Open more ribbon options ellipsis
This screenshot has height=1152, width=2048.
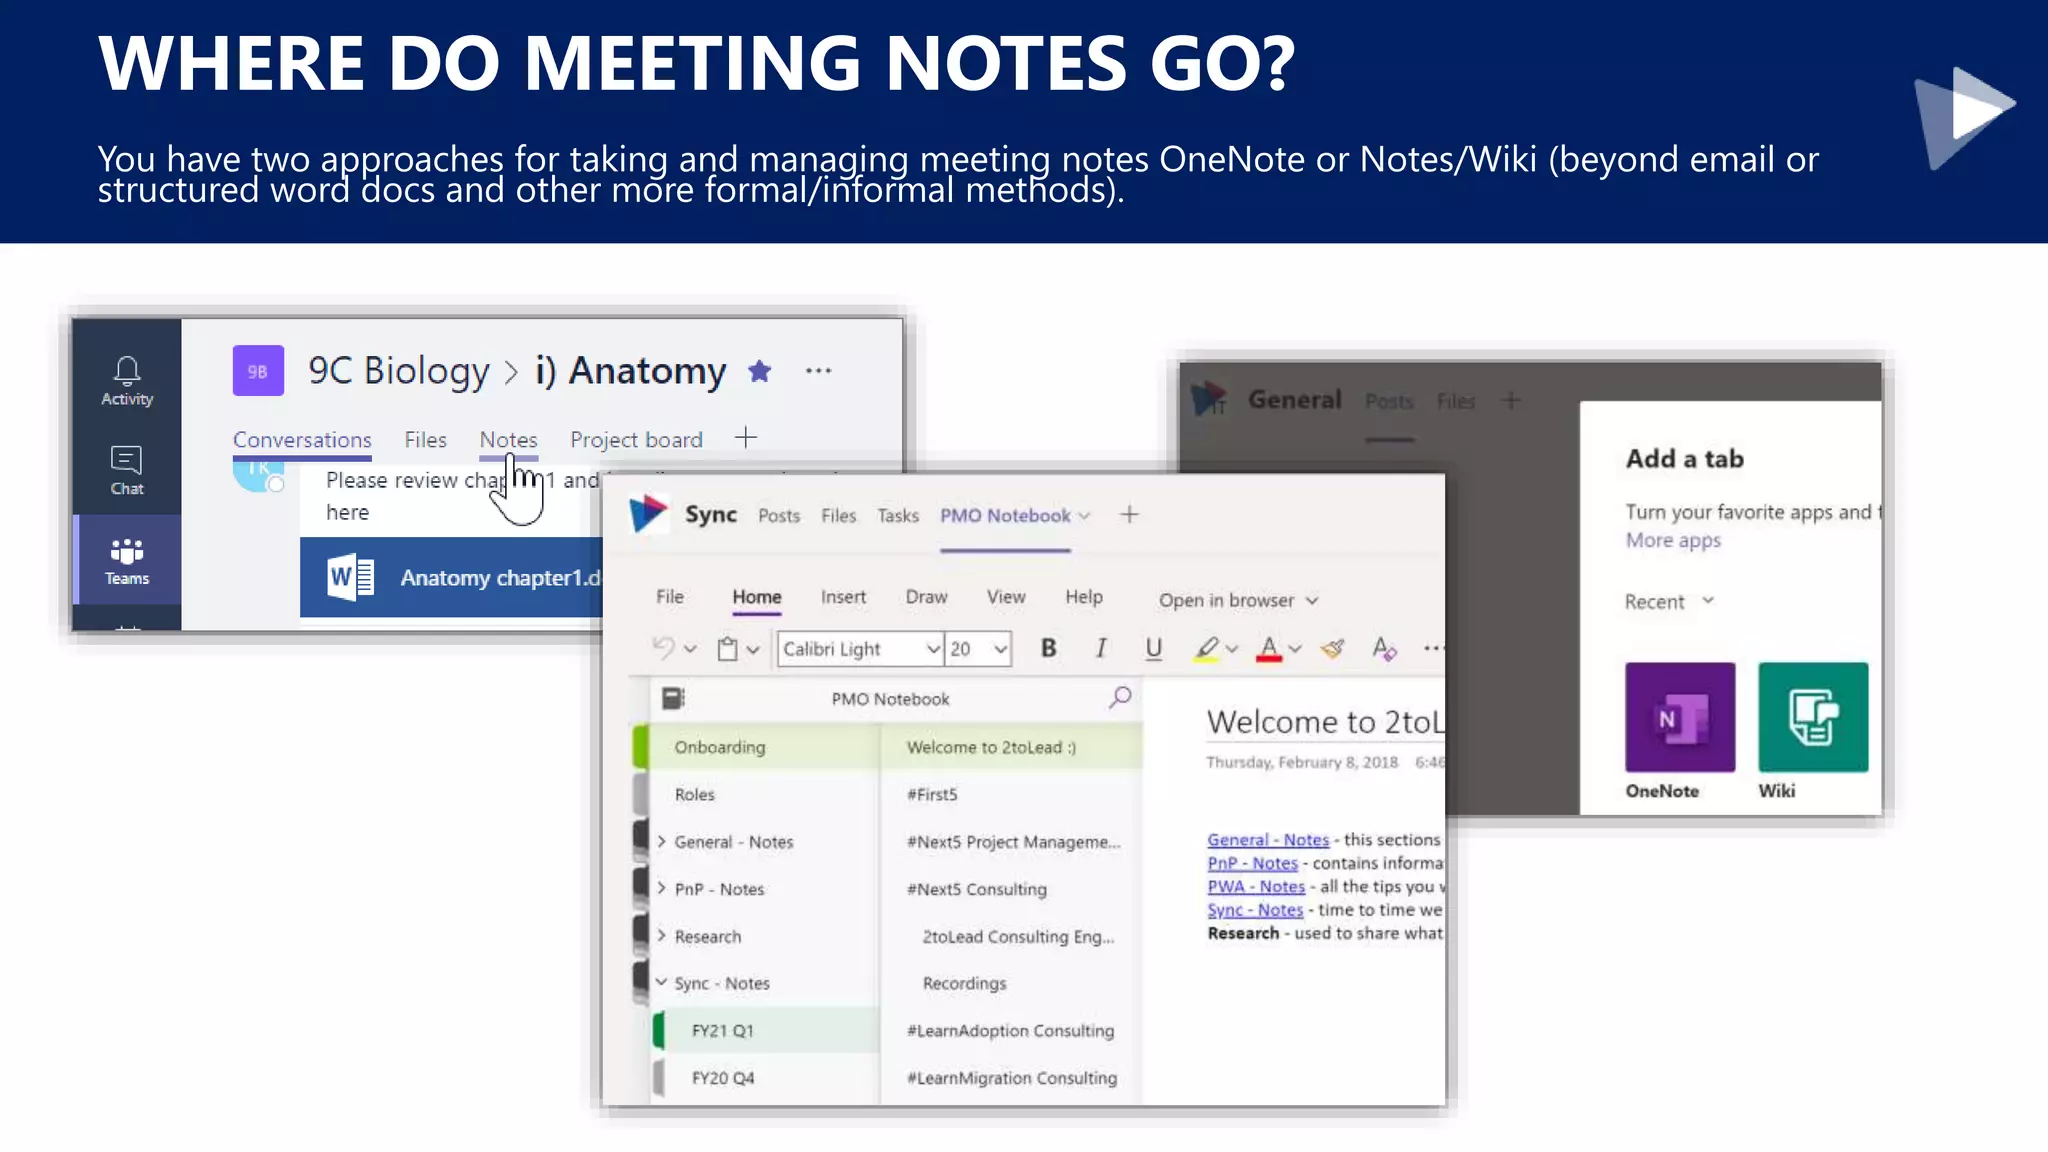click(x=1433, y=649)
